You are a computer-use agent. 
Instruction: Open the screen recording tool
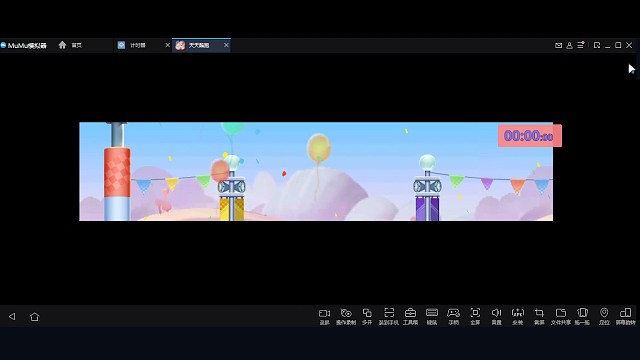coord(324,316)
